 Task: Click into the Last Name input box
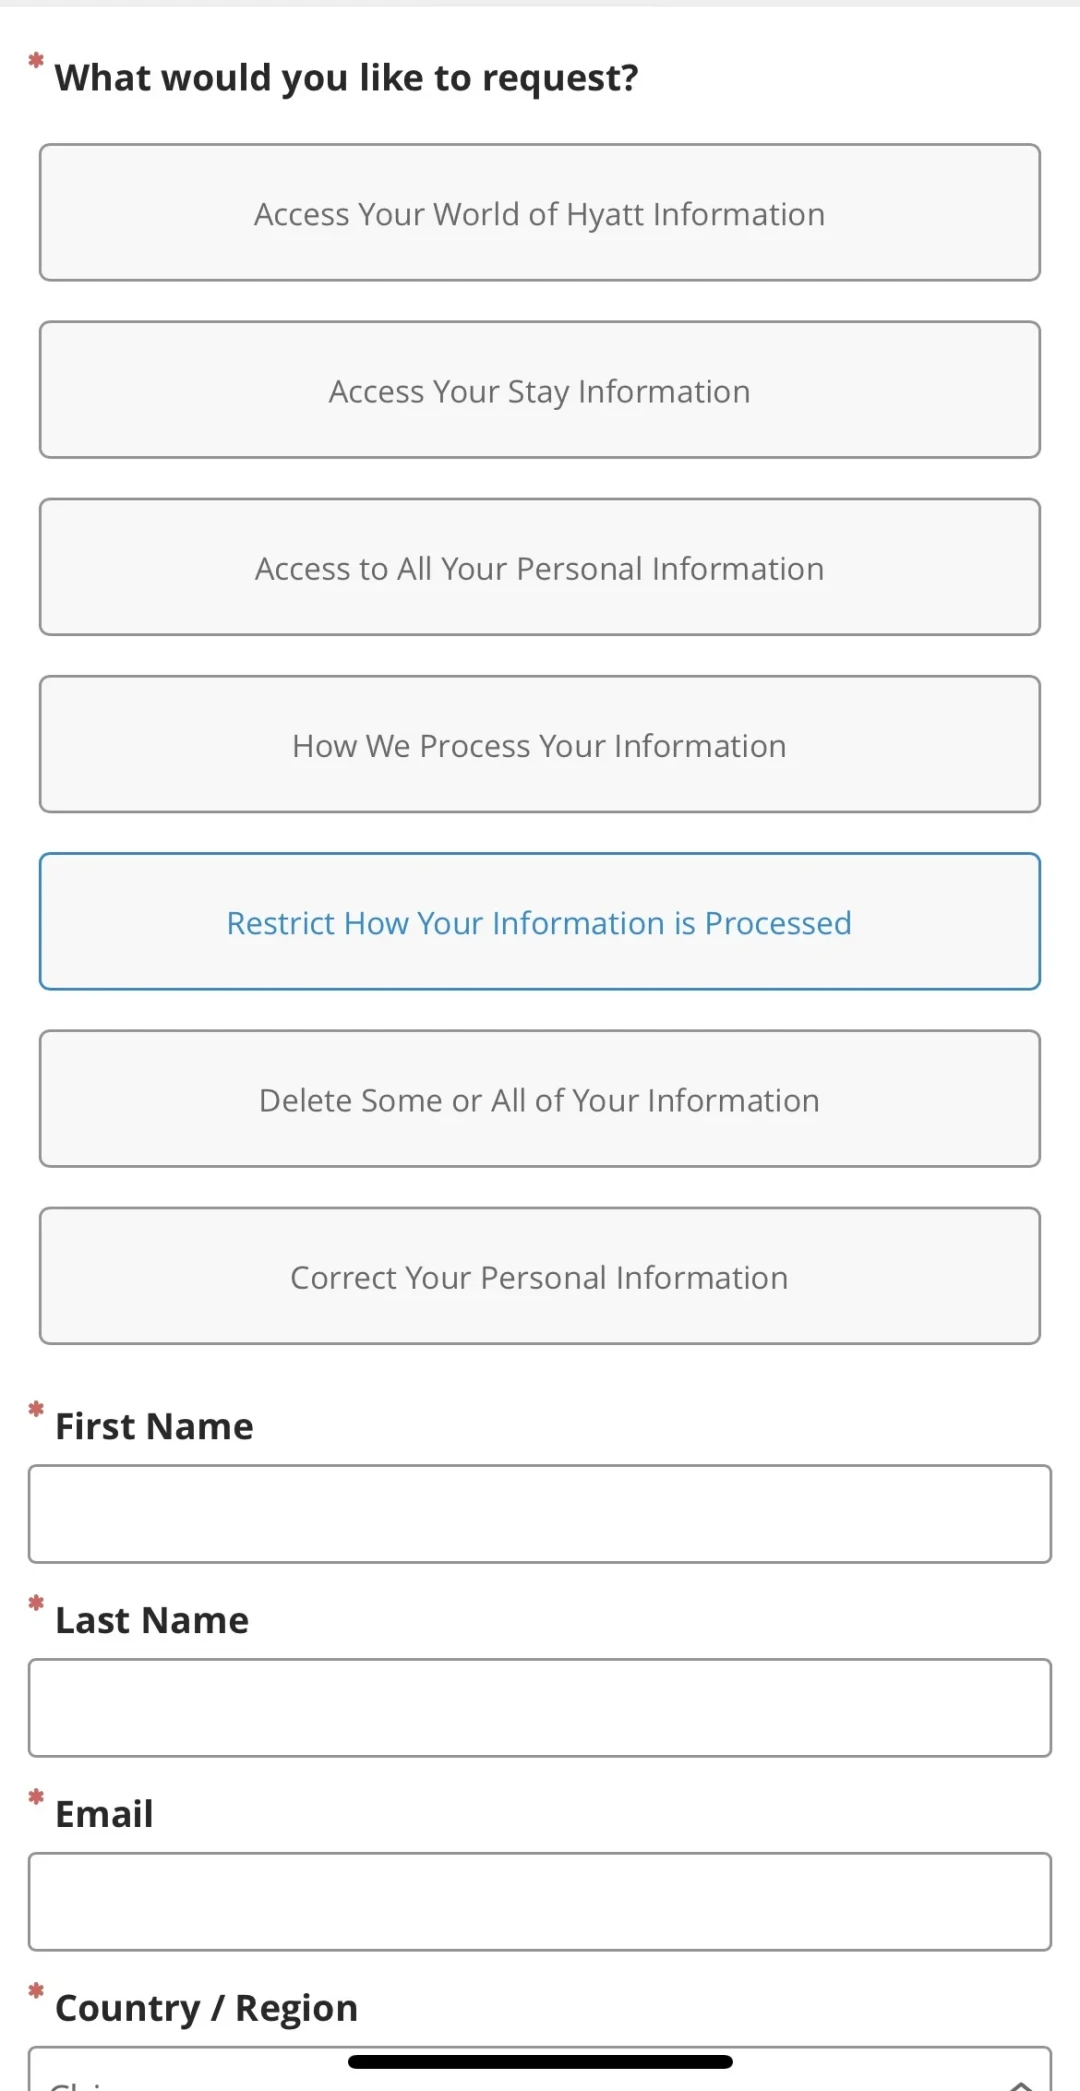[540, 1708]
